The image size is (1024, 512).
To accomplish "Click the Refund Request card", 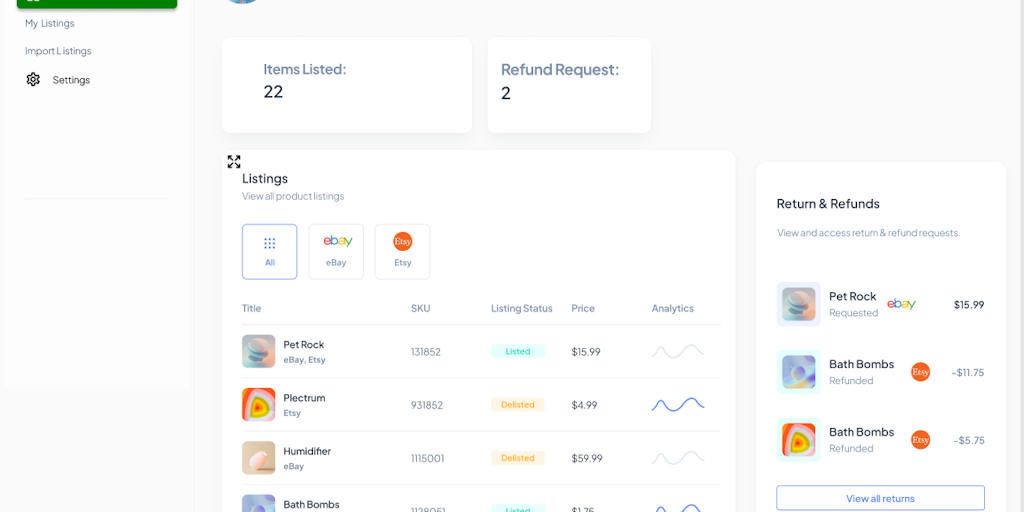I will coord(569,85).
